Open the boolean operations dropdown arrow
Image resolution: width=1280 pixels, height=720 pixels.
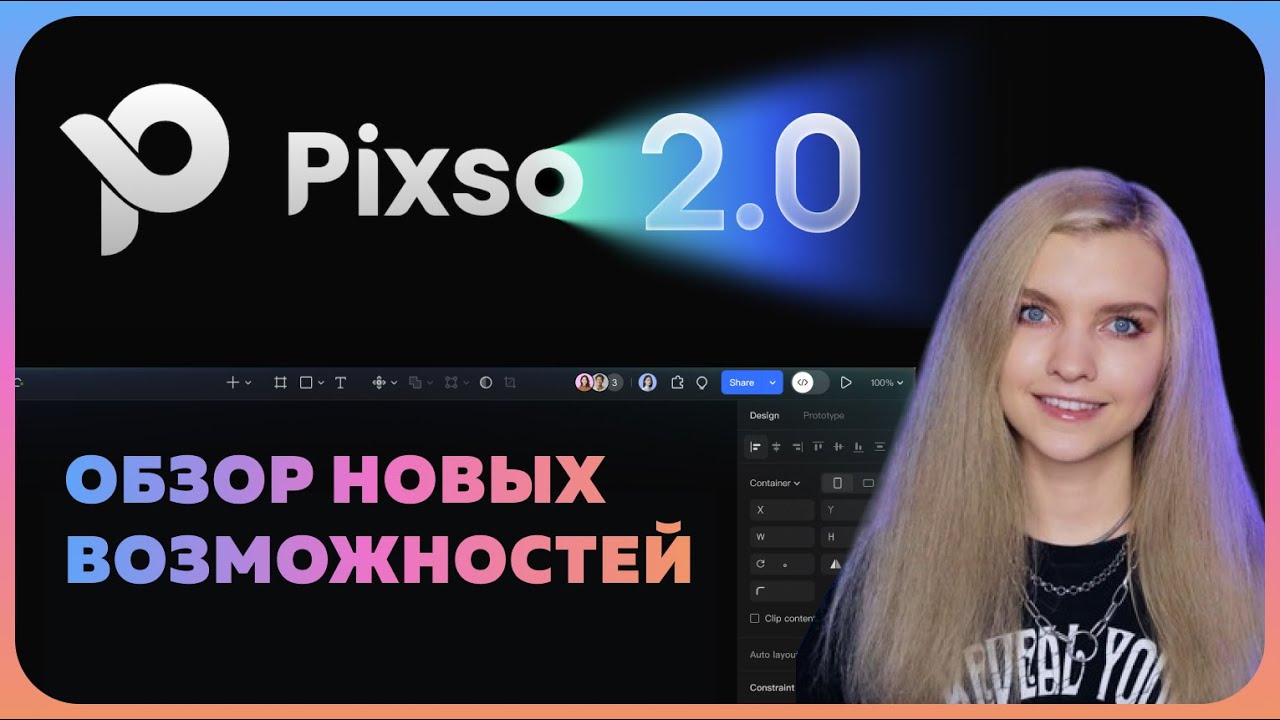pos(430,383)
